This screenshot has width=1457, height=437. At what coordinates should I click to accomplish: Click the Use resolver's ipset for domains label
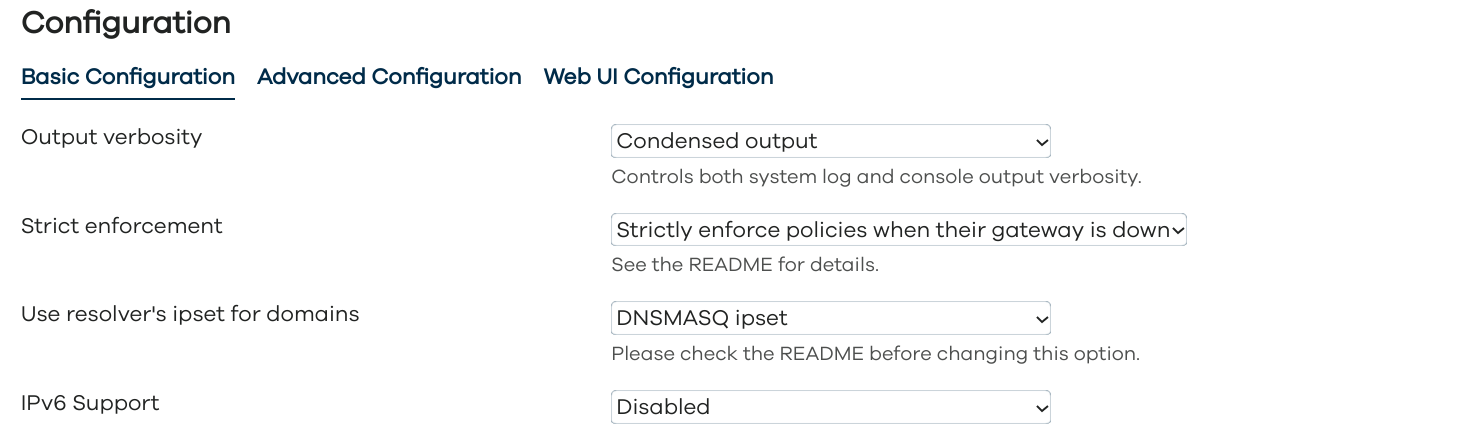(190, 314)
